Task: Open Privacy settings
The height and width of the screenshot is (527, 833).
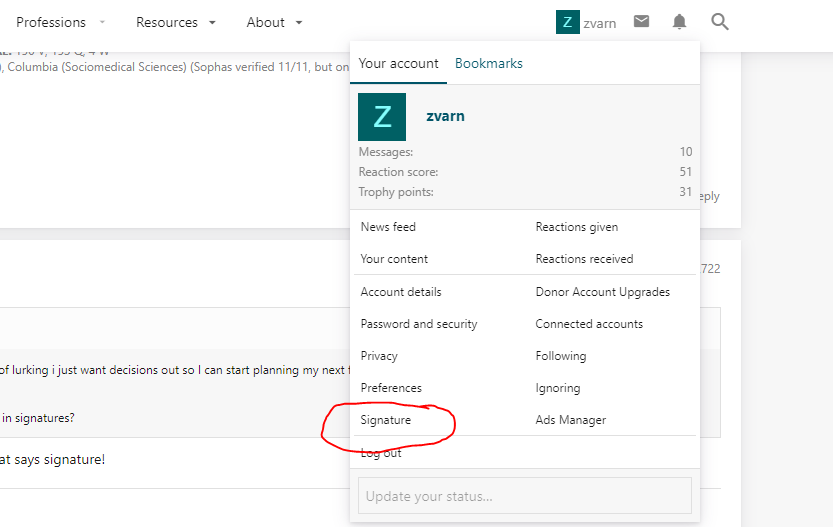Action: click(x=379, y=356)
